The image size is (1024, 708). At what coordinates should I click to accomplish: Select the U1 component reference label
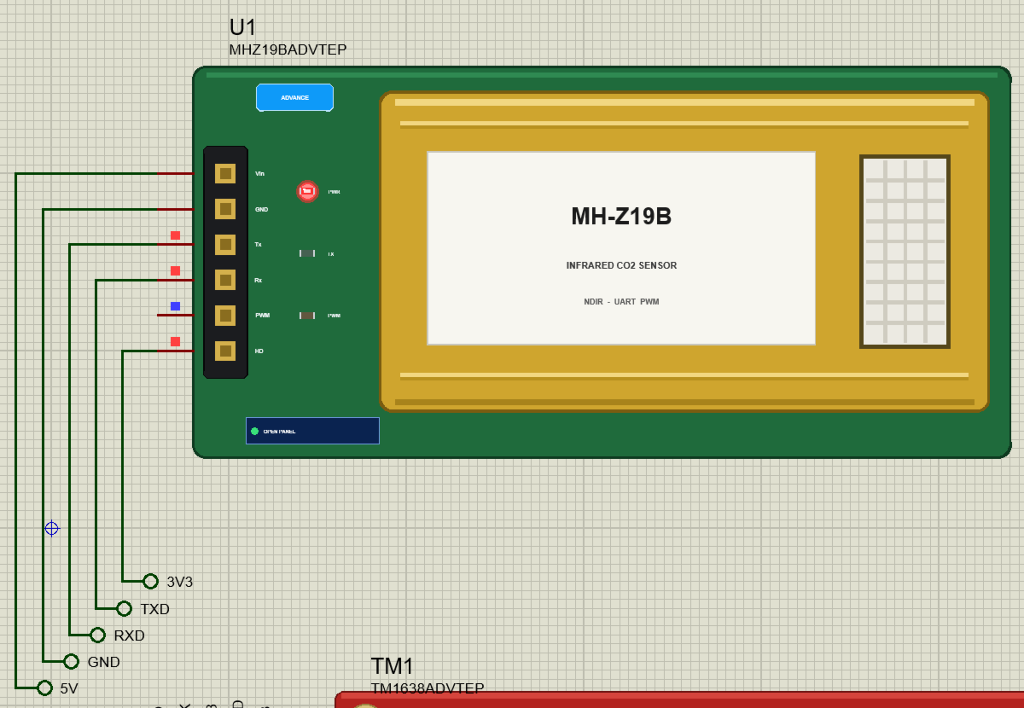pyautogui.click(x=242, y=27)
